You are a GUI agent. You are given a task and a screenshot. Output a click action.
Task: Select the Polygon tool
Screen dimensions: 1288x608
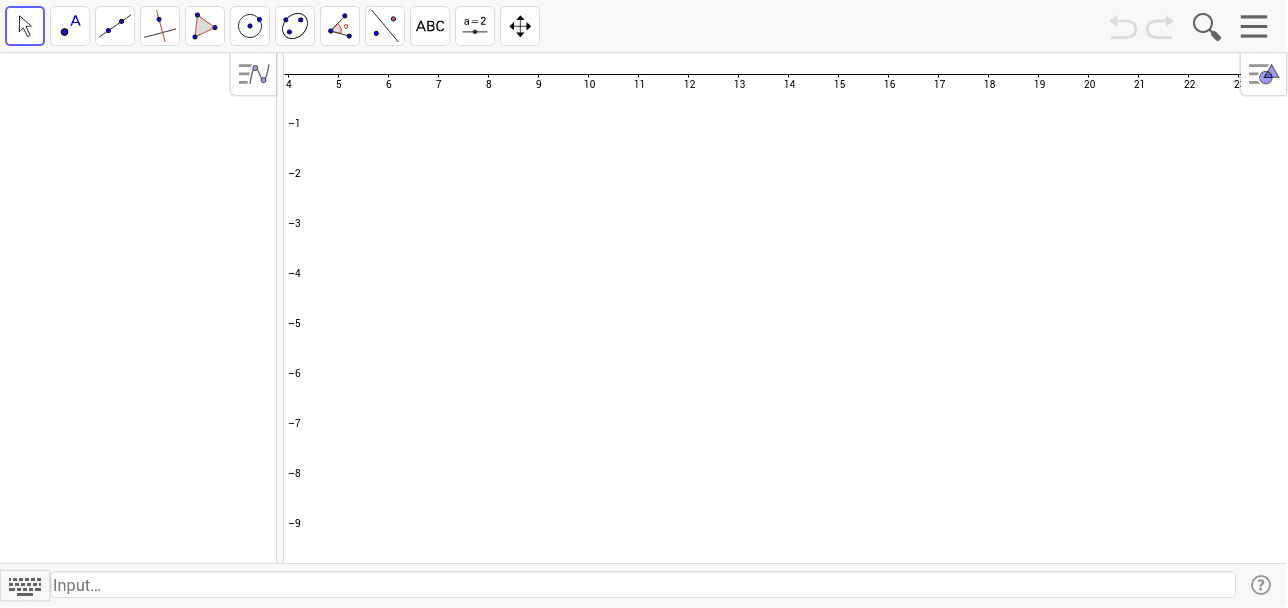pyautogui.click(x=205, y=26)
